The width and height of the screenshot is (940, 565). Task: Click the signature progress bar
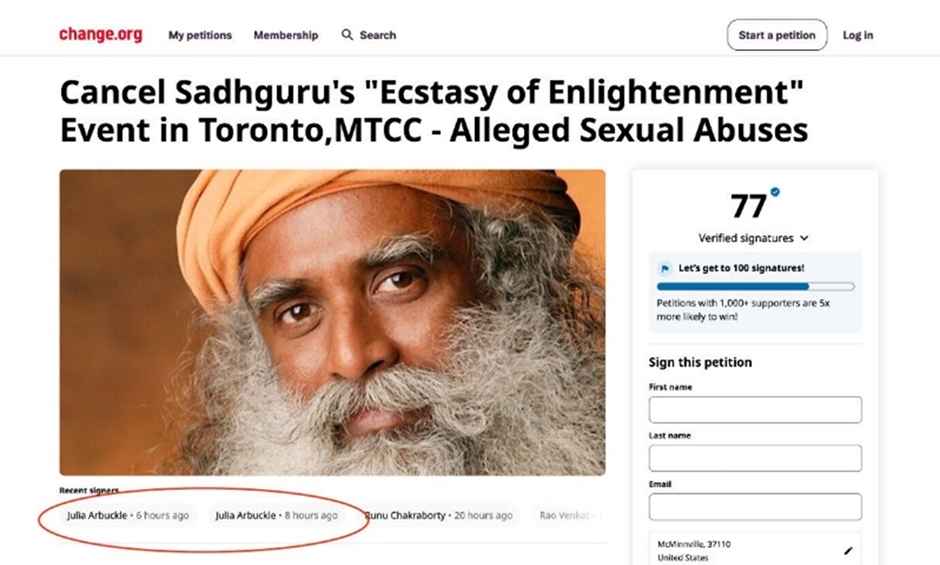755,287
